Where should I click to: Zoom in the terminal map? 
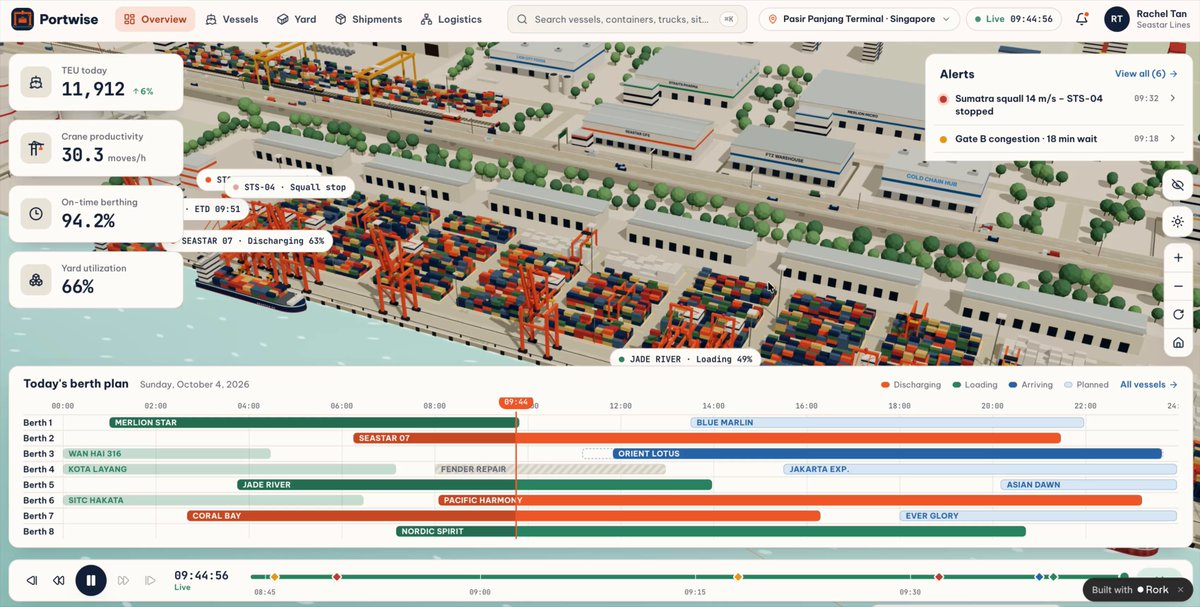(x=1178, y=258)
